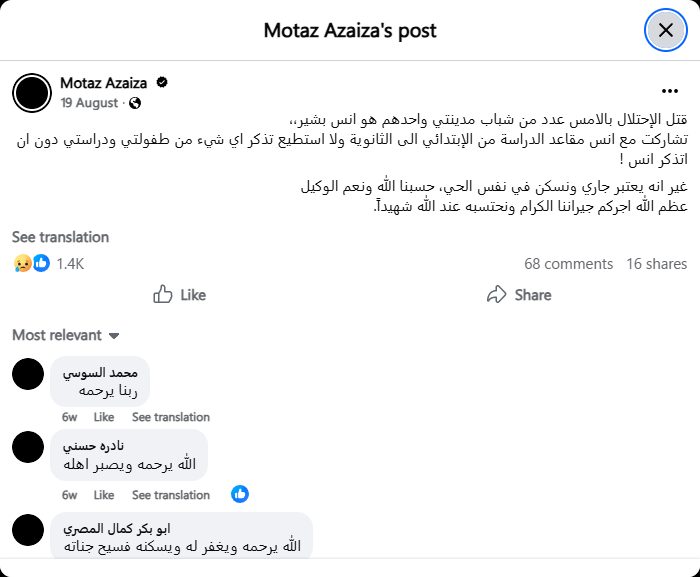Viewport: 700px width, 577px height.
Task: Click the sad and like reaction icons
Action: (32, 263)
